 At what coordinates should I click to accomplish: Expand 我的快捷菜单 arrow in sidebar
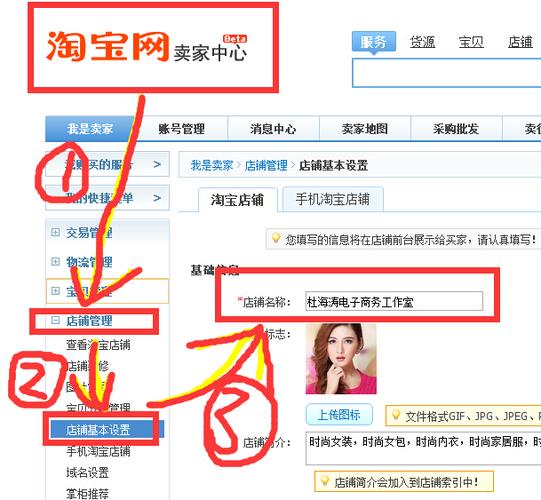click(157, 198)
